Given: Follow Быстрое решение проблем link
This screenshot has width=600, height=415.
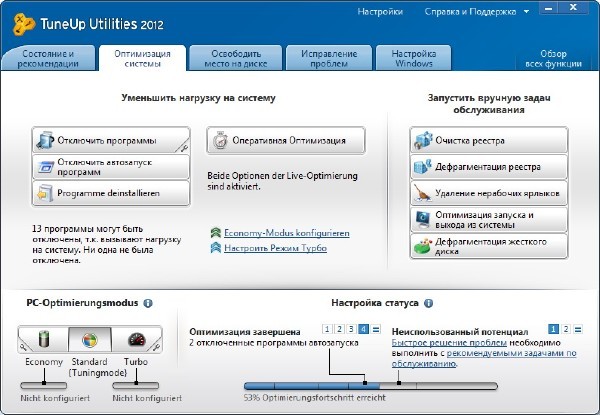Looking at the screenshot, I should point(449,343).
